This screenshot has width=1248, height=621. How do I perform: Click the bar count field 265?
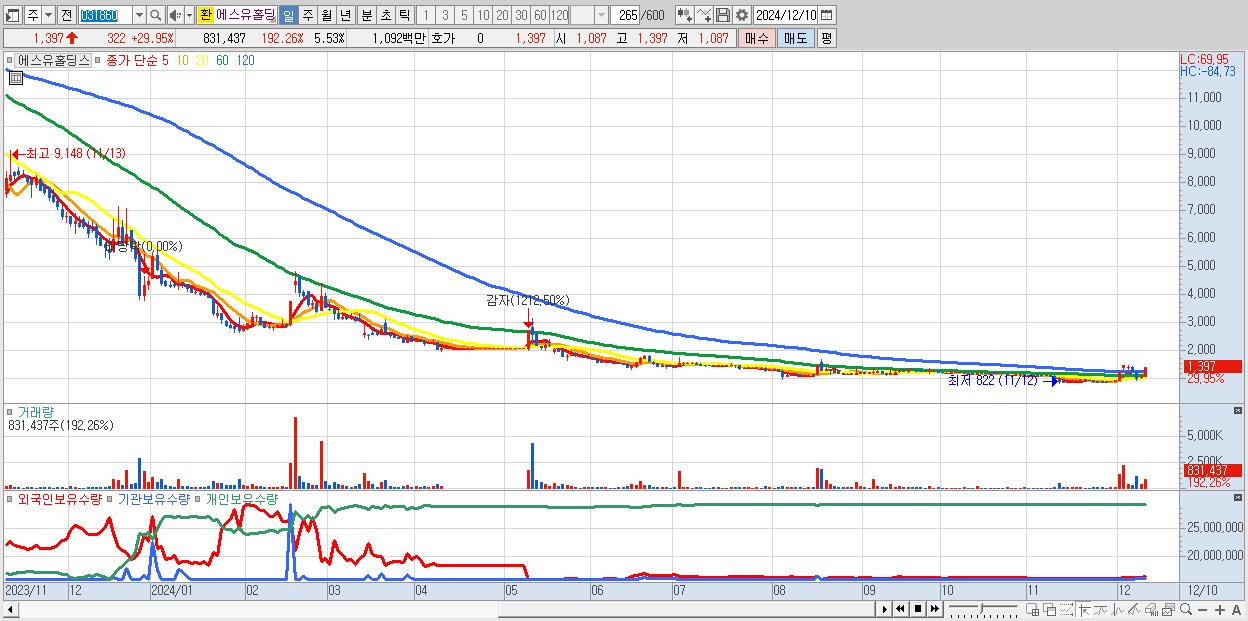point(626,15)
